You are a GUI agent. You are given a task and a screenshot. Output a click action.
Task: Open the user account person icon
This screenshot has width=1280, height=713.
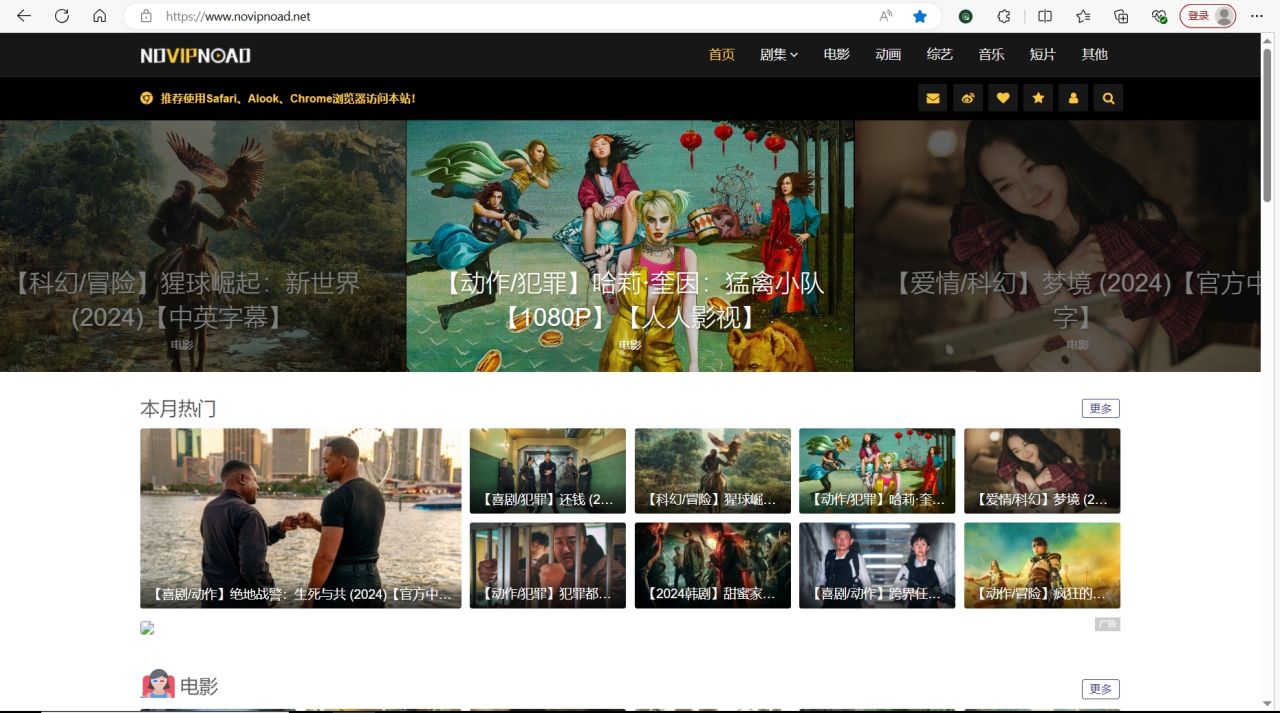[x=1073, y=98]
